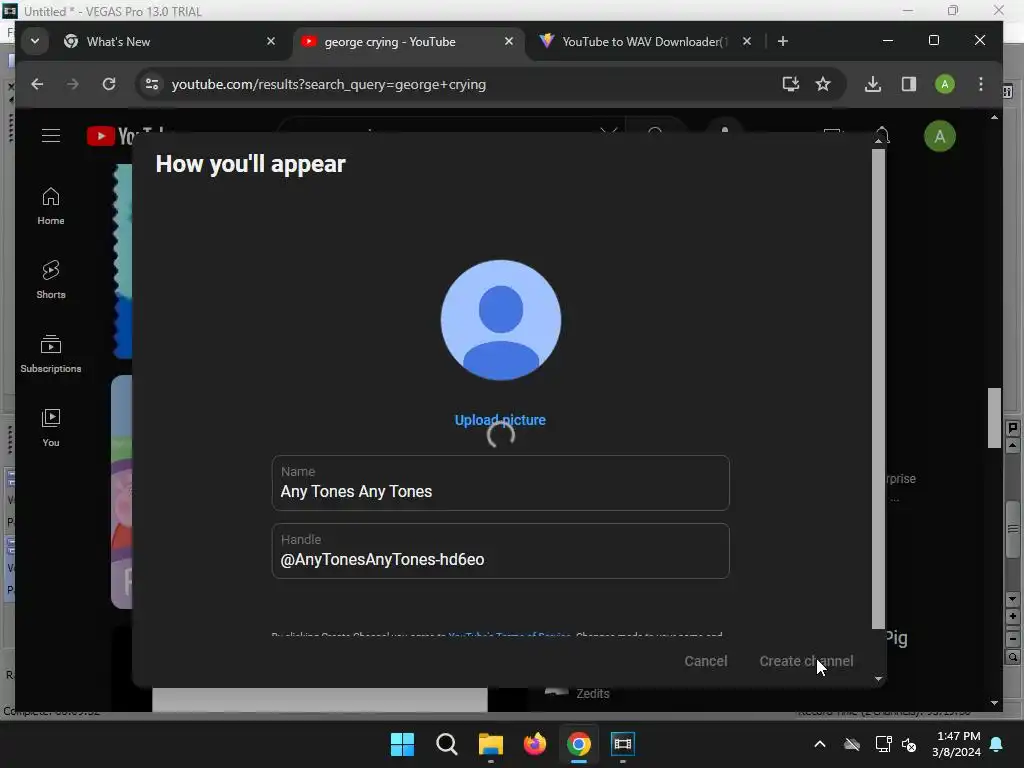Open Chrome downloads
1024x768 pixels.
coord(872,84)
